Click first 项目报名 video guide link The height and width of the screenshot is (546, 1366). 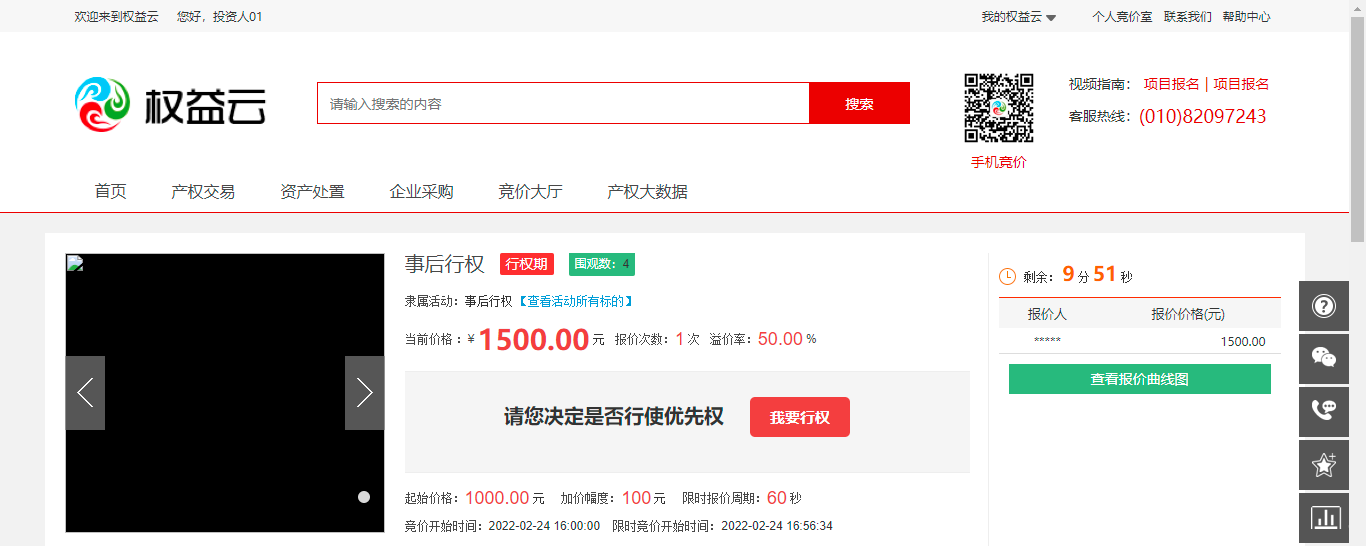pos(1172,84)
